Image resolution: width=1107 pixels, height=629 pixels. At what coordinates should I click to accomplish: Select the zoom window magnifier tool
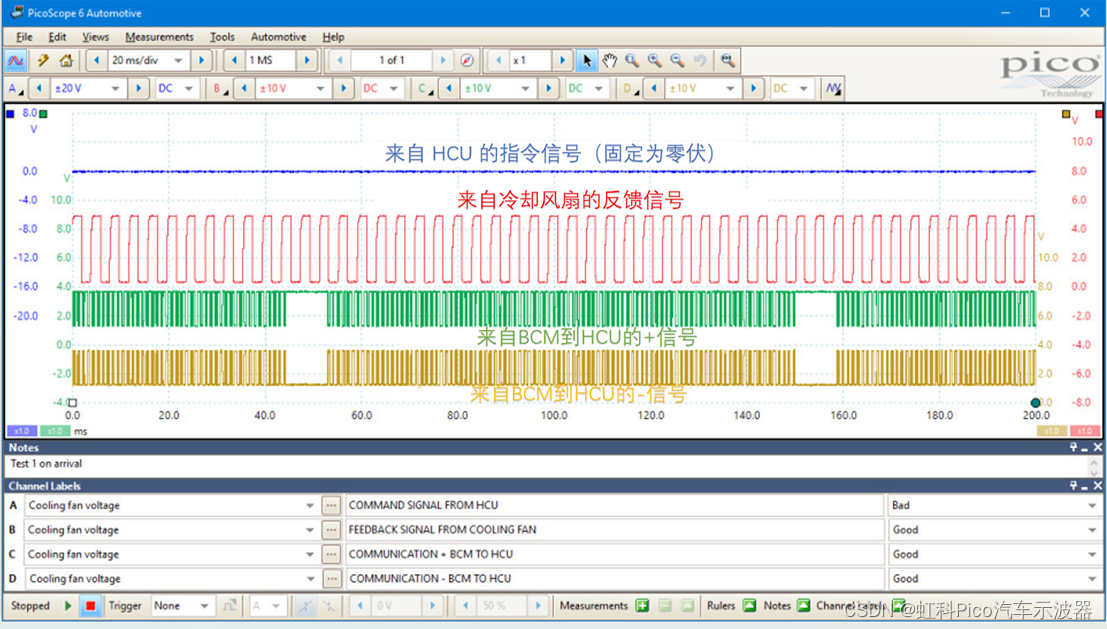click(632, 61)
